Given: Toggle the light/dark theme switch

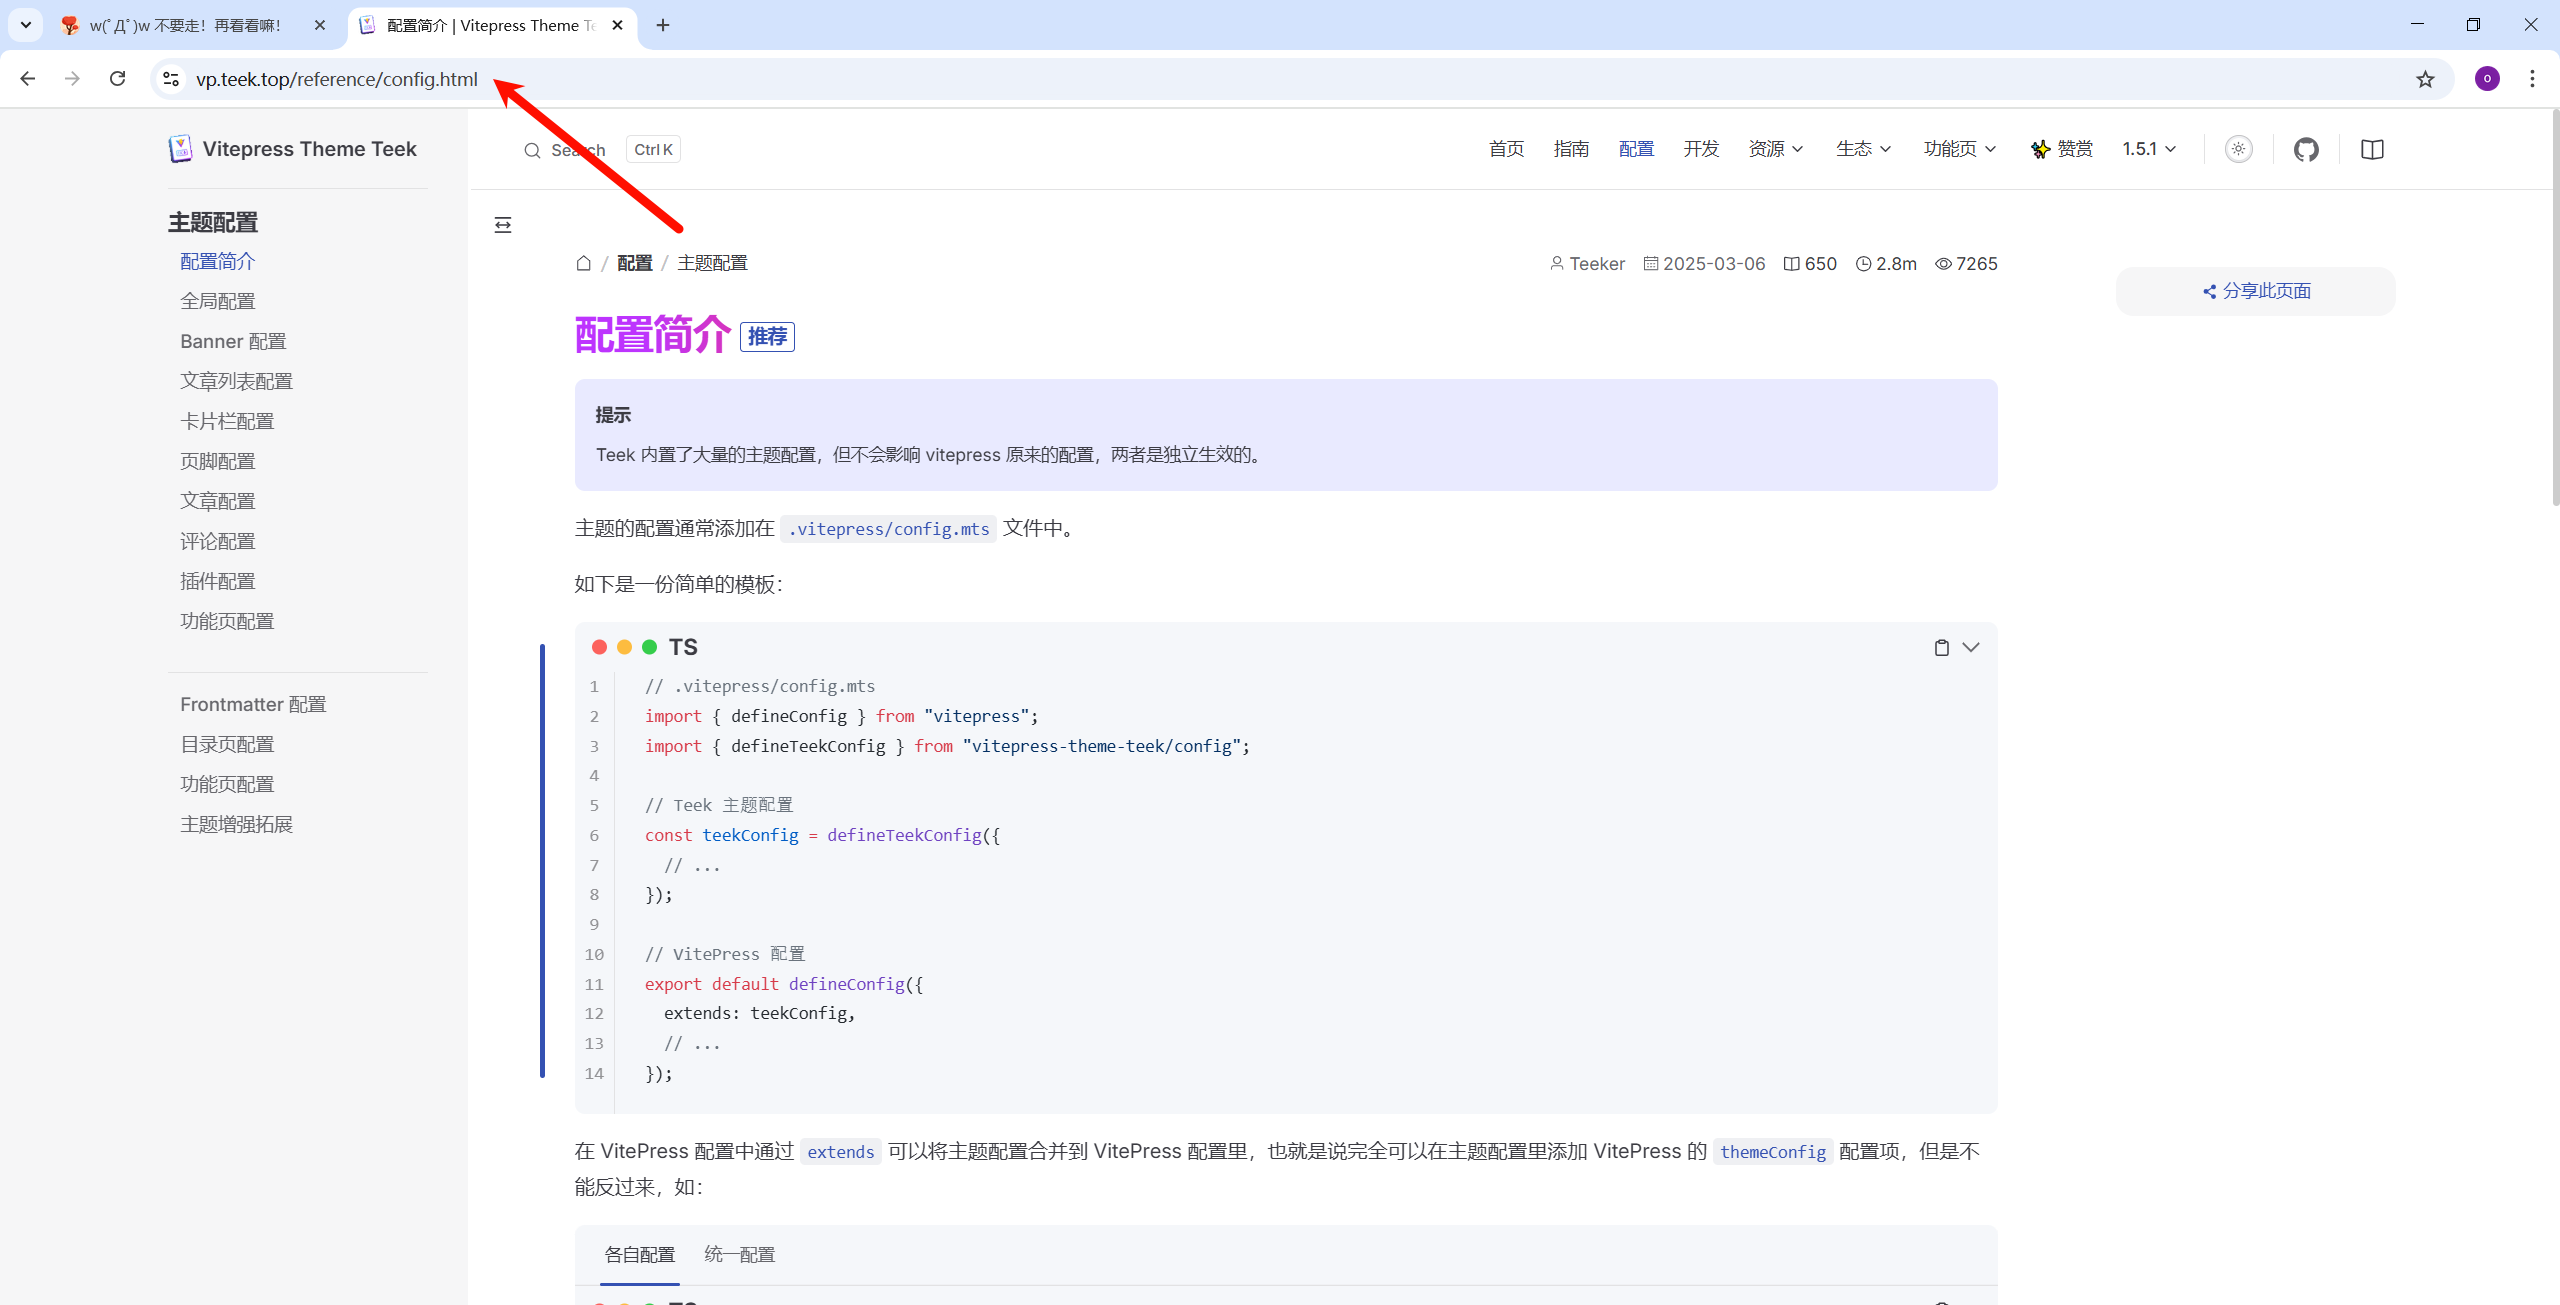Looking at the screenshot, I should 2238,150.
